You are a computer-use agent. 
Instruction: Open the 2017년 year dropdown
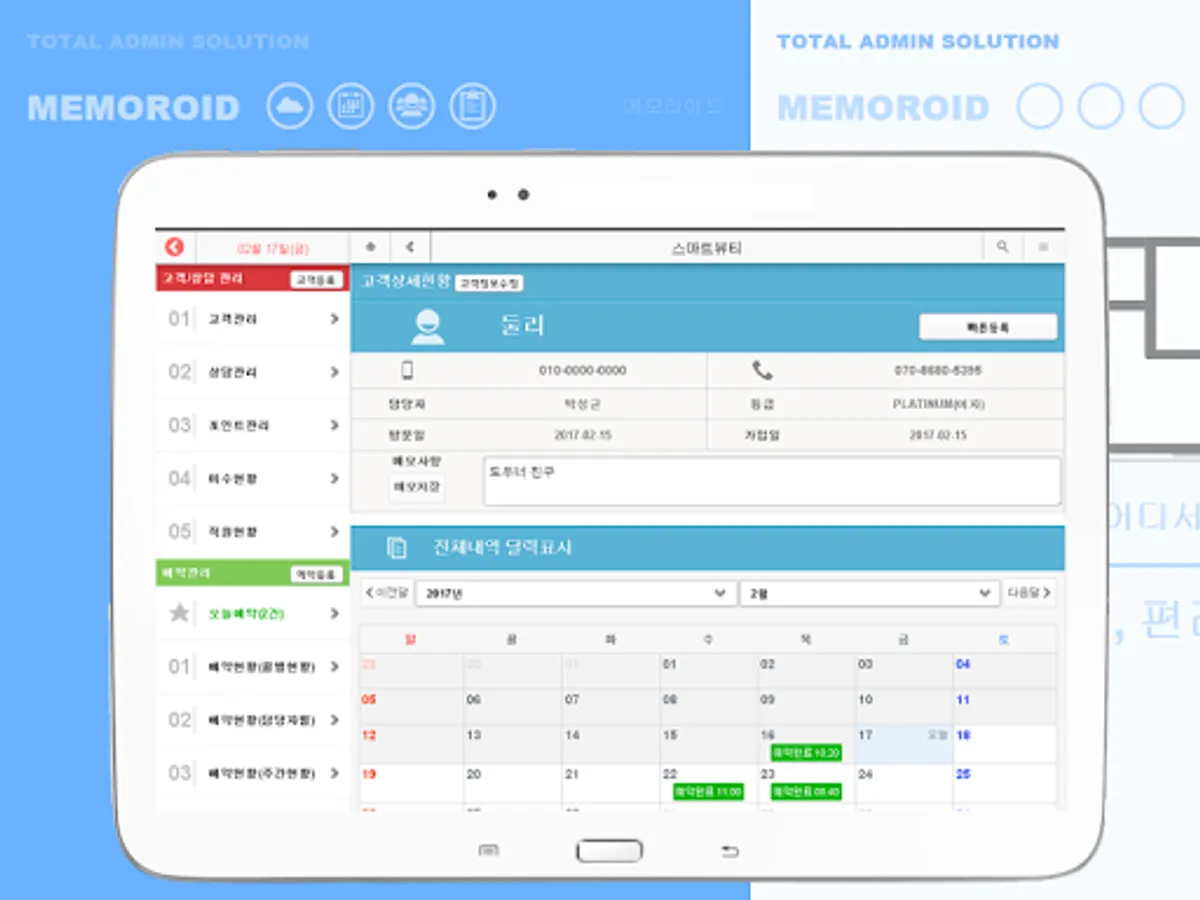[576, 593]
